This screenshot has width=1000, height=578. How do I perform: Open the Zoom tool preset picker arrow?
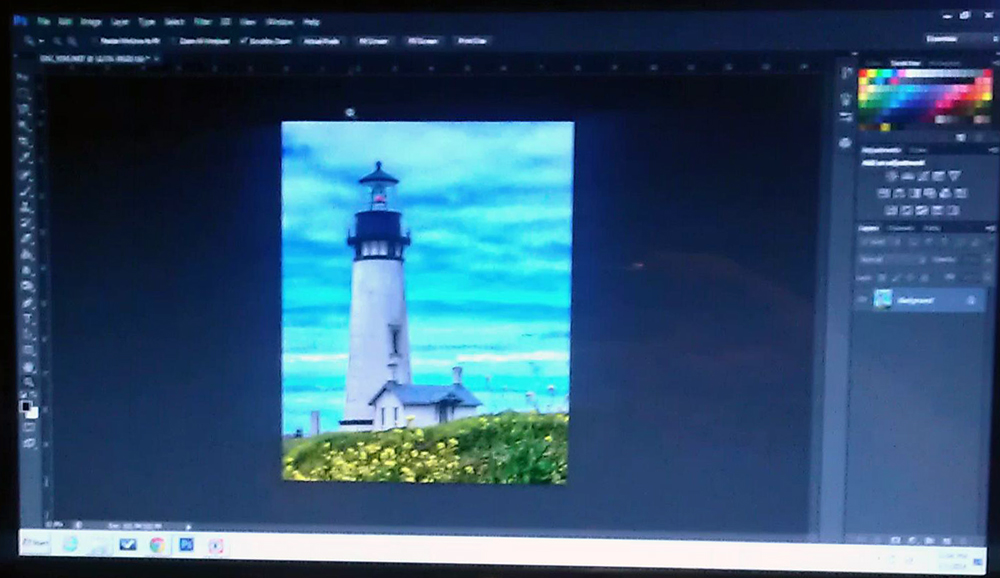click(42, 41)
